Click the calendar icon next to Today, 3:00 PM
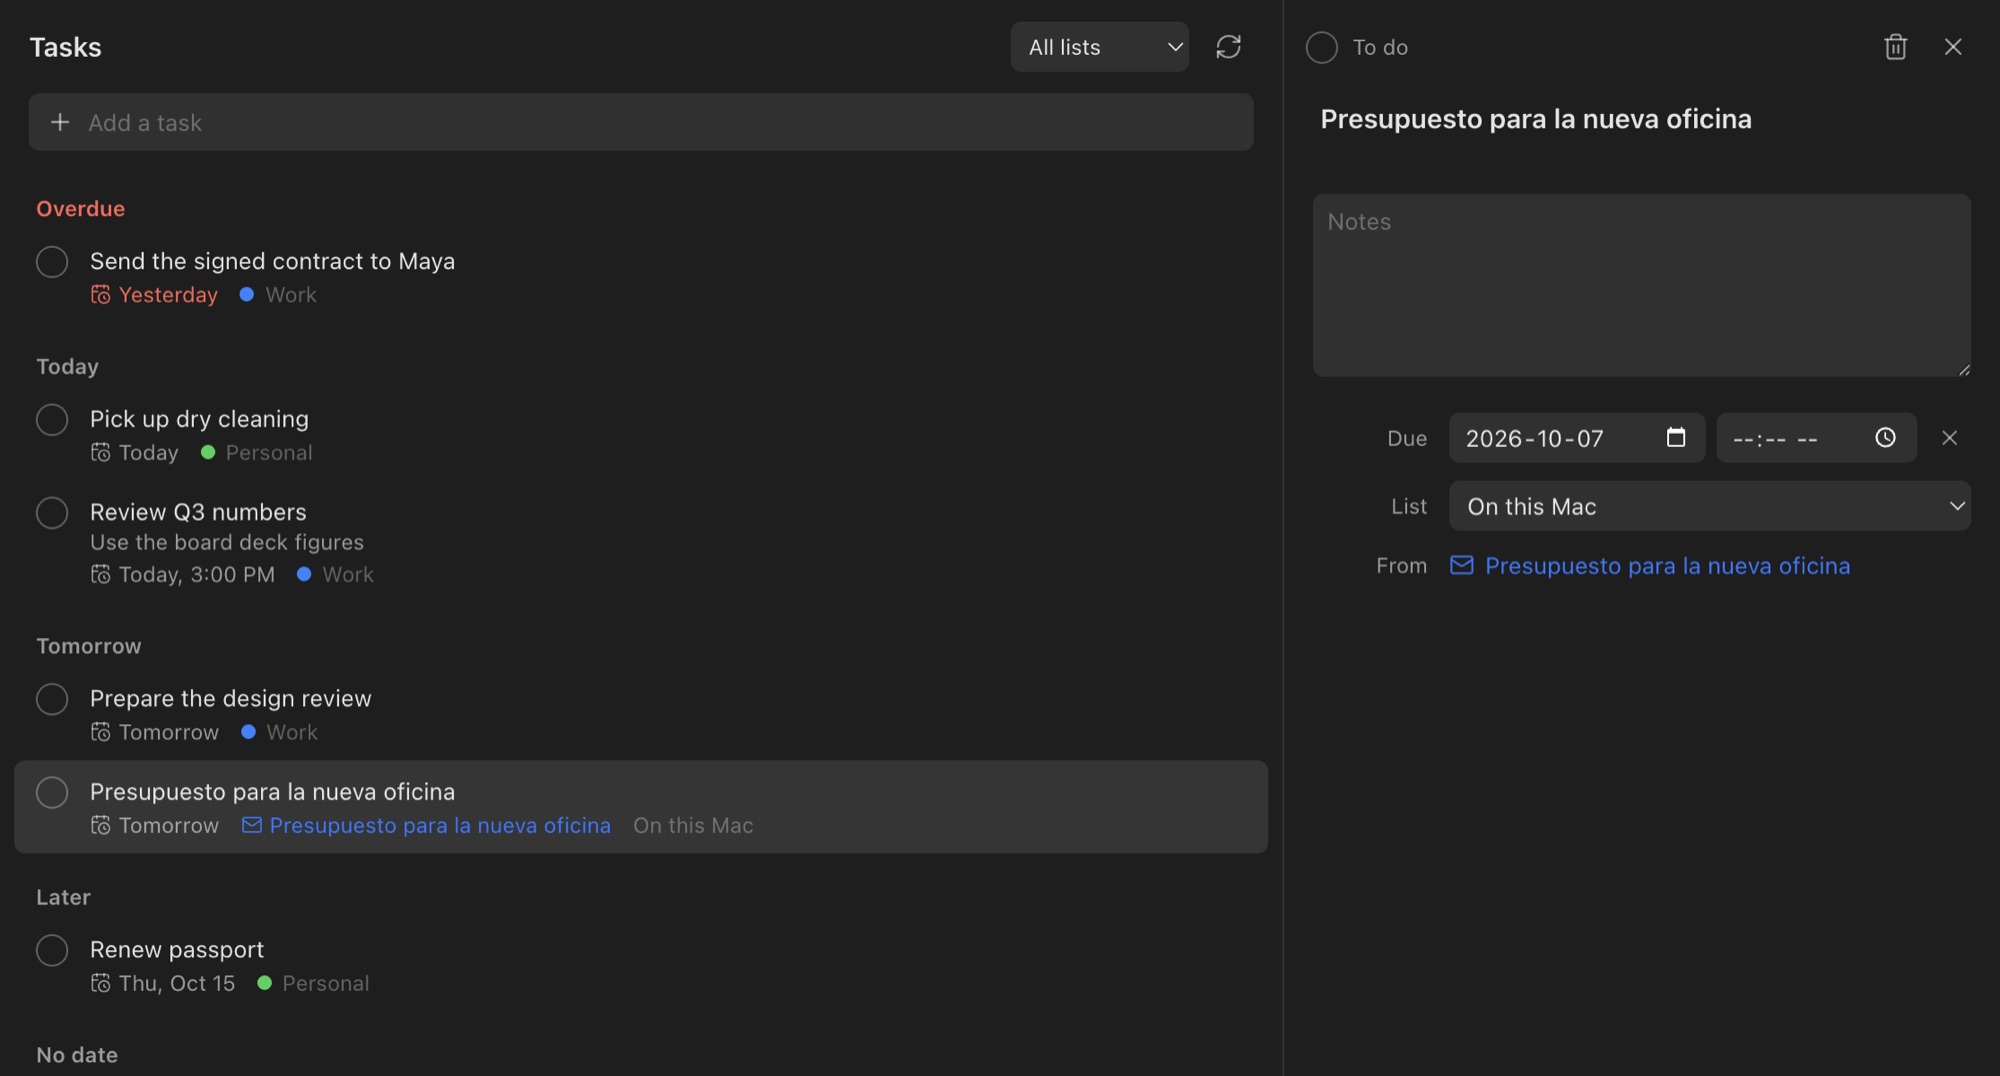Image resolution: width=2000 pixels, height=1076 pixels. pos(100,574)
